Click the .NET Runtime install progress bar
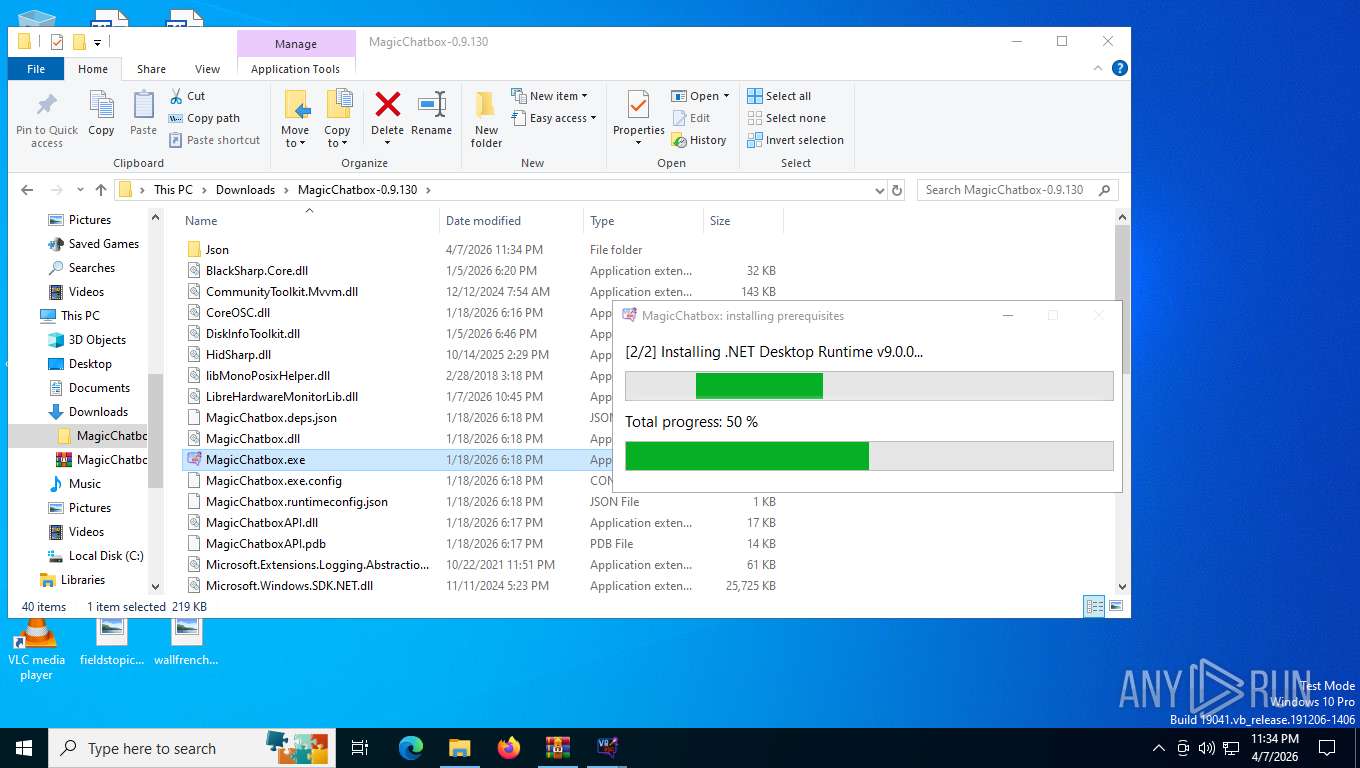 coord(869,386)
